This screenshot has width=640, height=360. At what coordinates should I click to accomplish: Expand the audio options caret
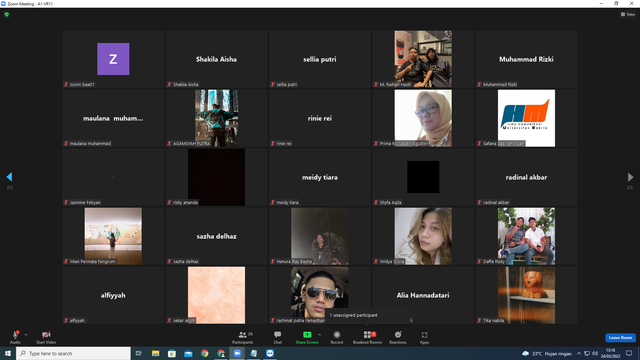coord(26,335)
